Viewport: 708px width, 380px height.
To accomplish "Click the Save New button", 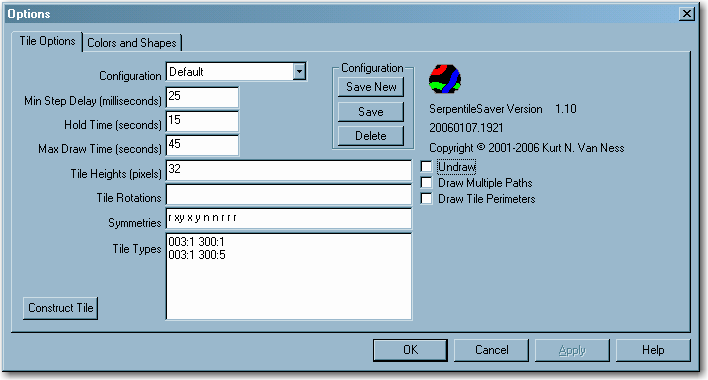I will 371,87.
